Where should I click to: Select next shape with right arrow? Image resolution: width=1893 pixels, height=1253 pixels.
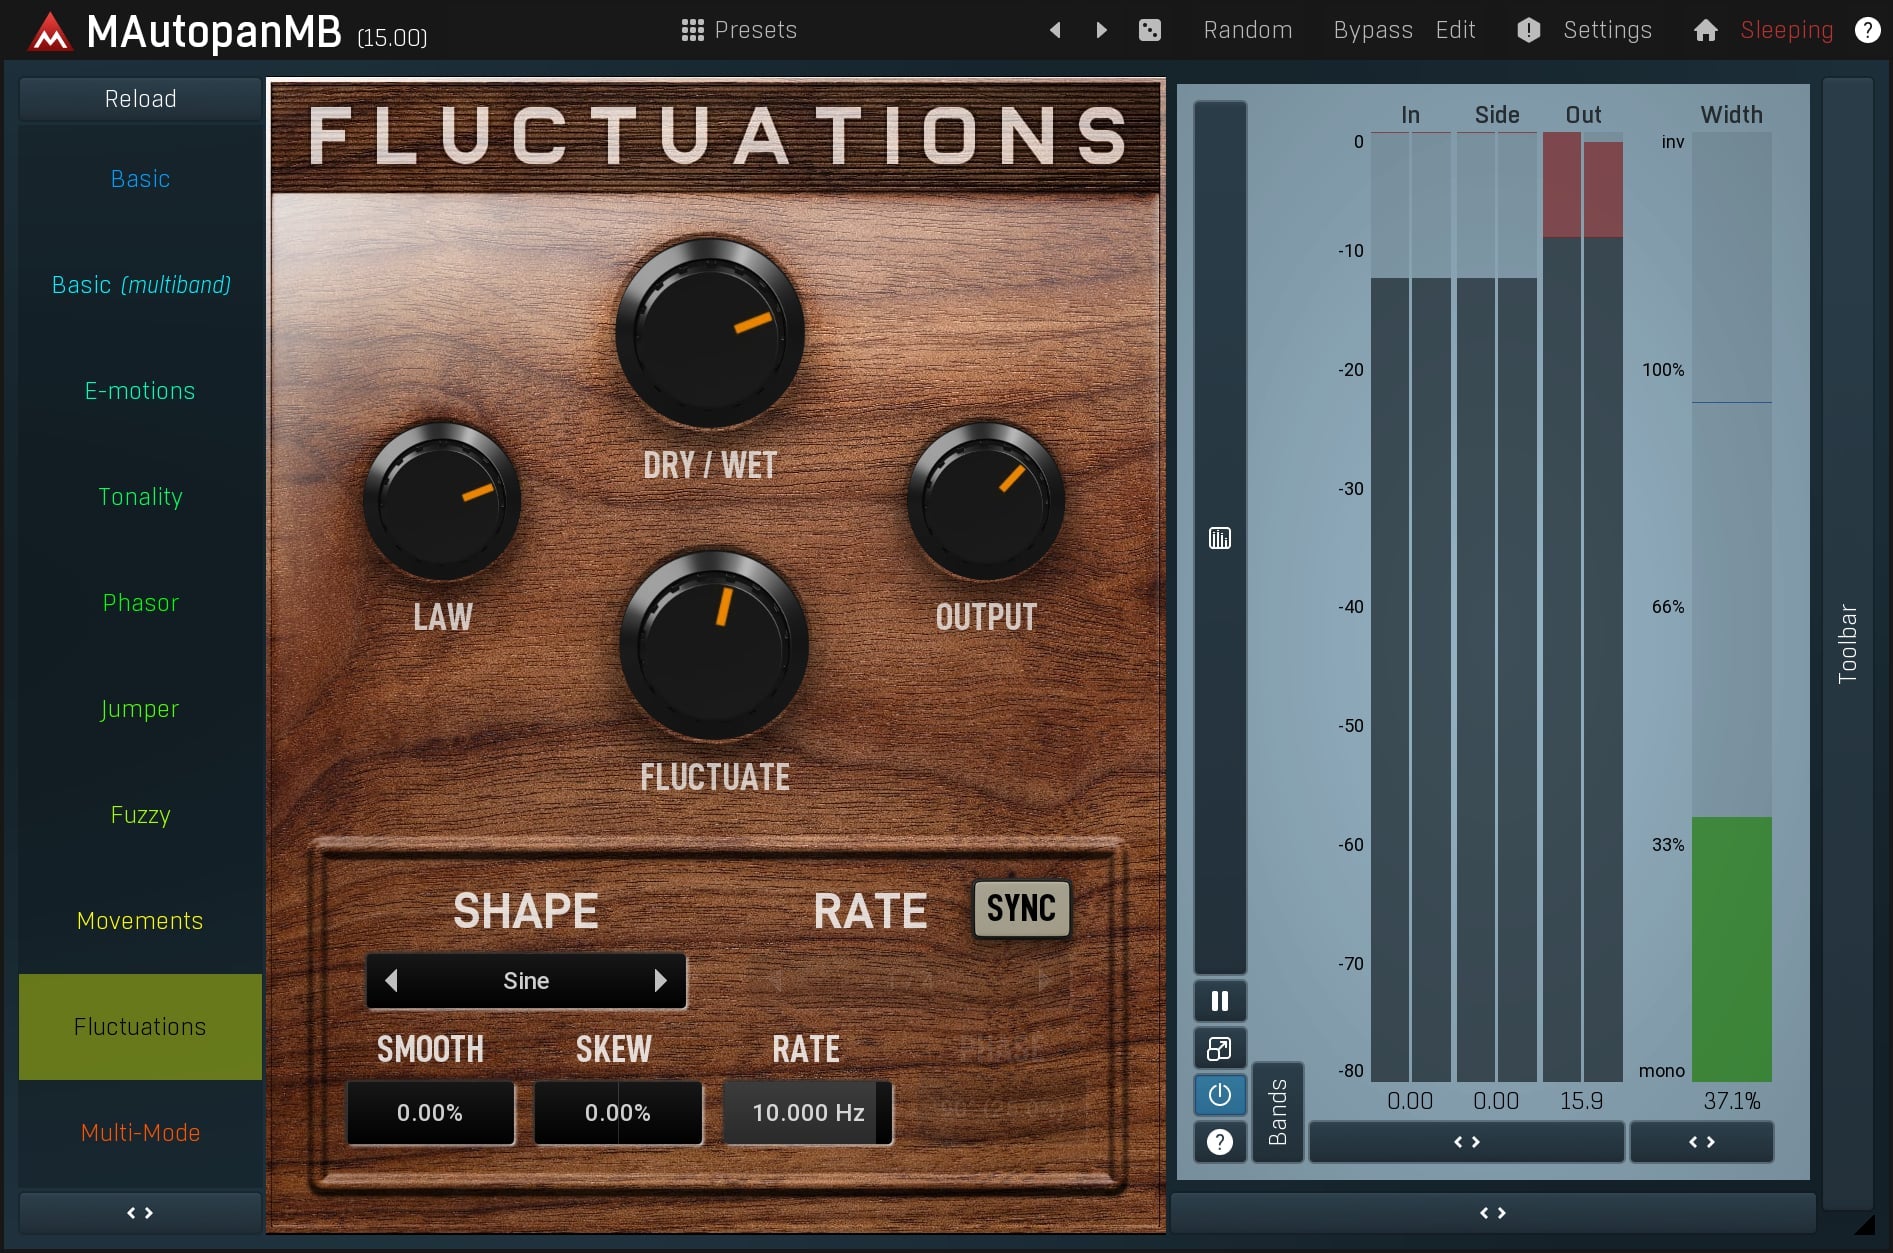[660, 981]
